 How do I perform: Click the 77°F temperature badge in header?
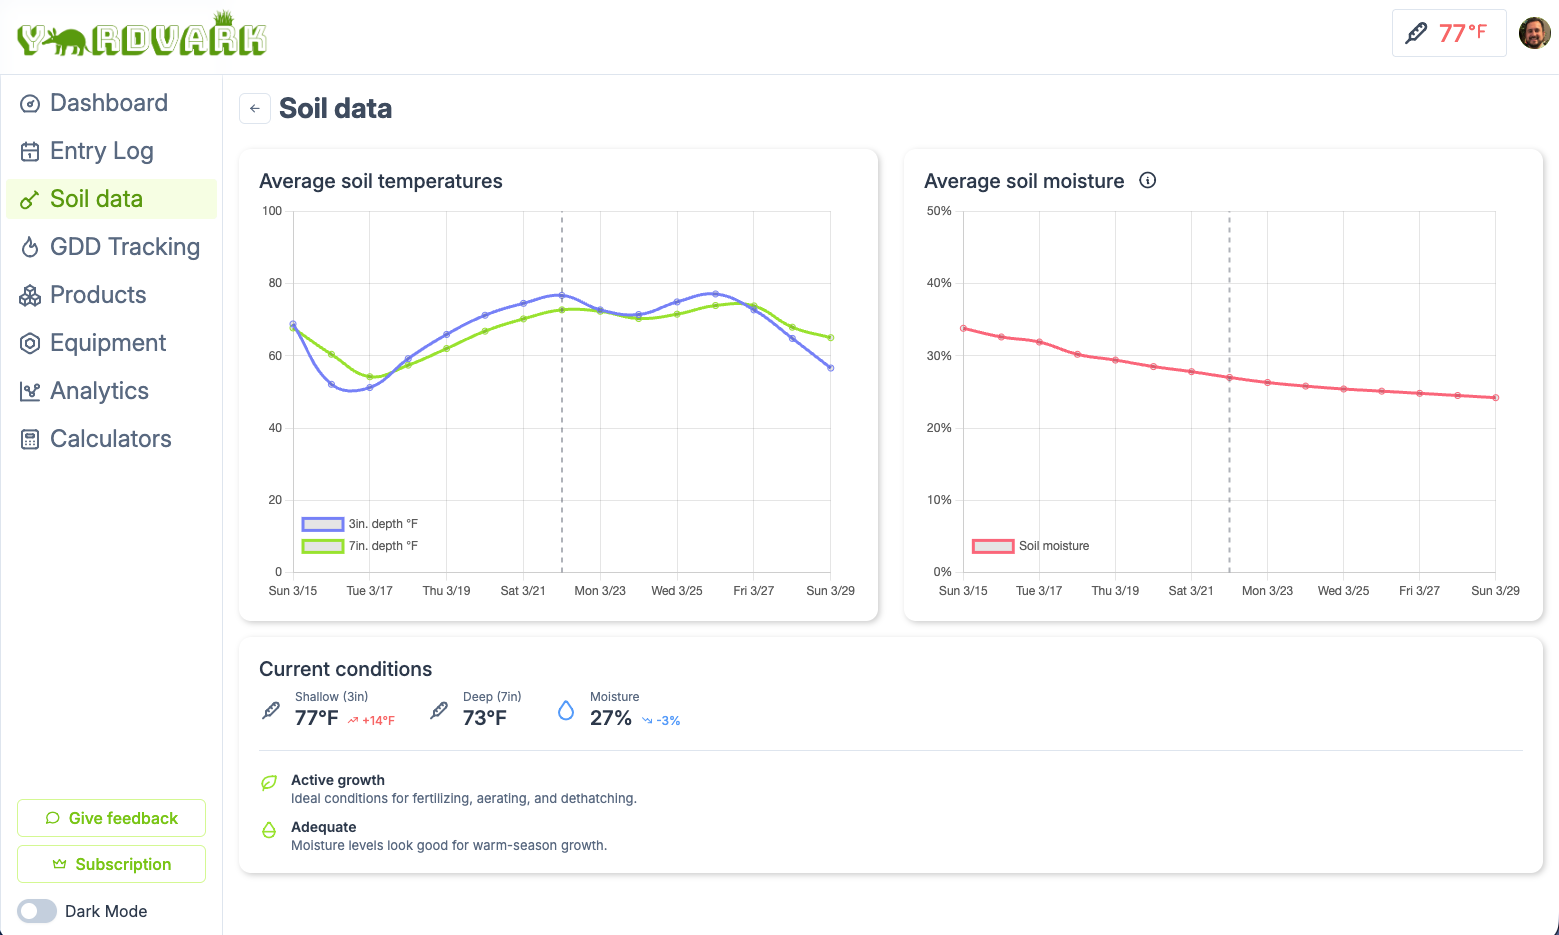coord(1448,33)
